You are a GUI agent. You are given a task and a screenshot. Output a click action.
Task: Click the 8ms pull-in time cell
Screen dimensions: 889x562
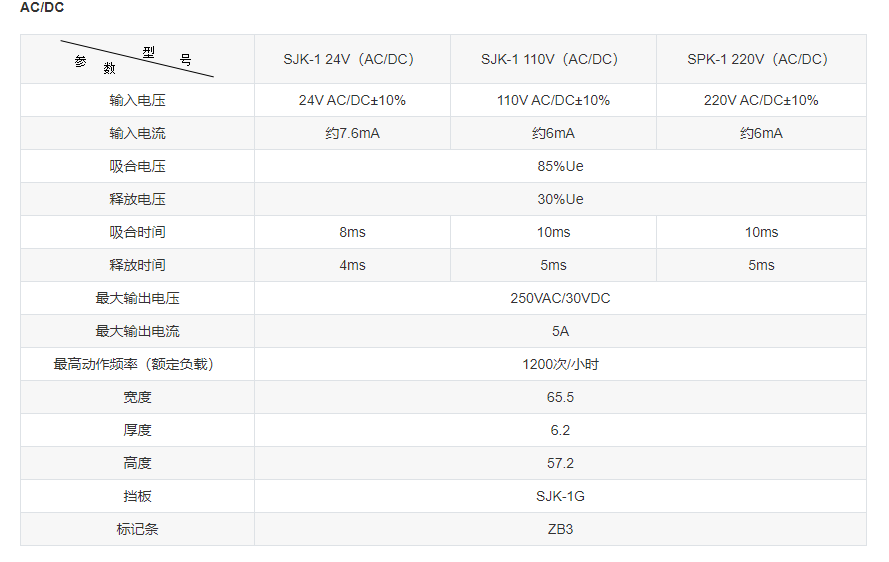[x=352, y=232]
